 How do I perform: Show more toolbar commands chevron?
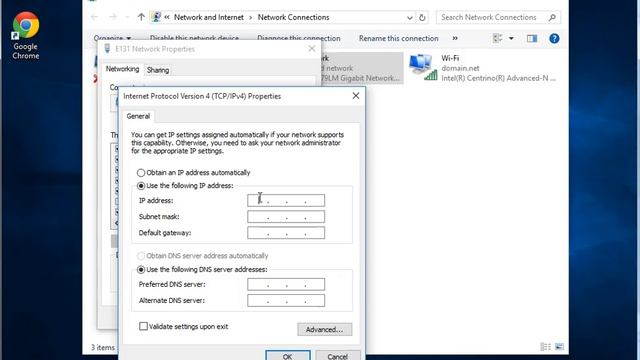(455, 38)
